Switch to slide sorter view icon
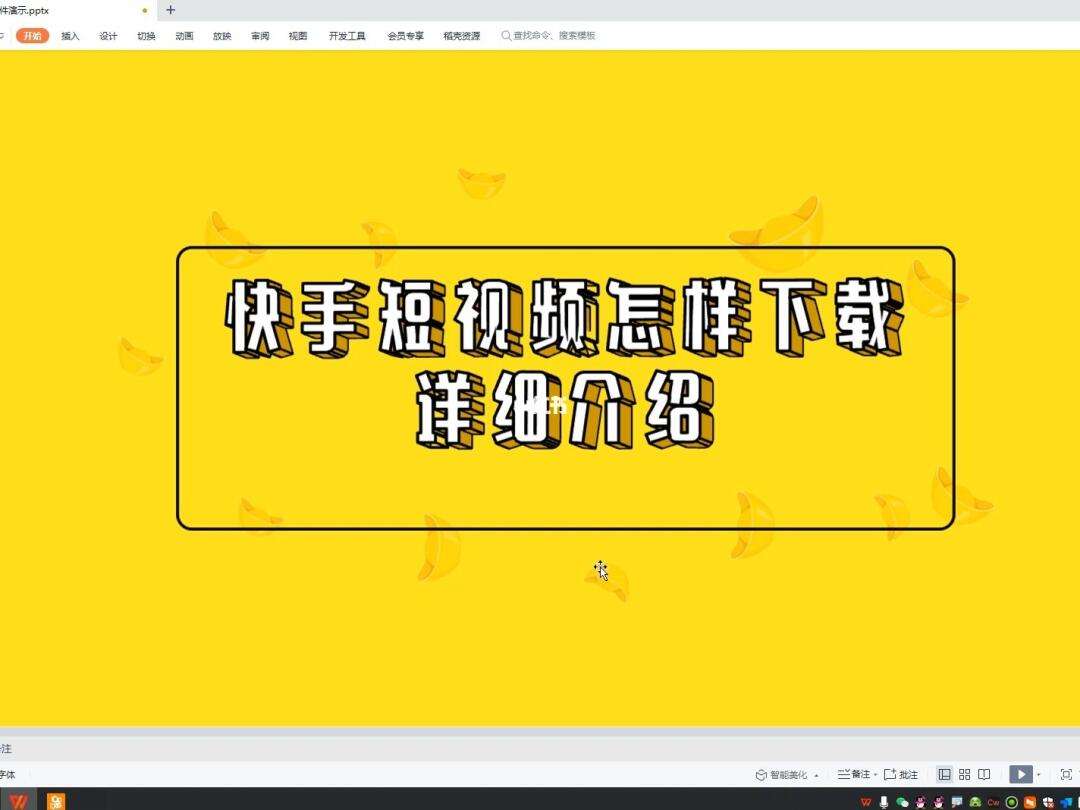Image resolution: width=1080 pixels, height=810 pixels. 964,774
